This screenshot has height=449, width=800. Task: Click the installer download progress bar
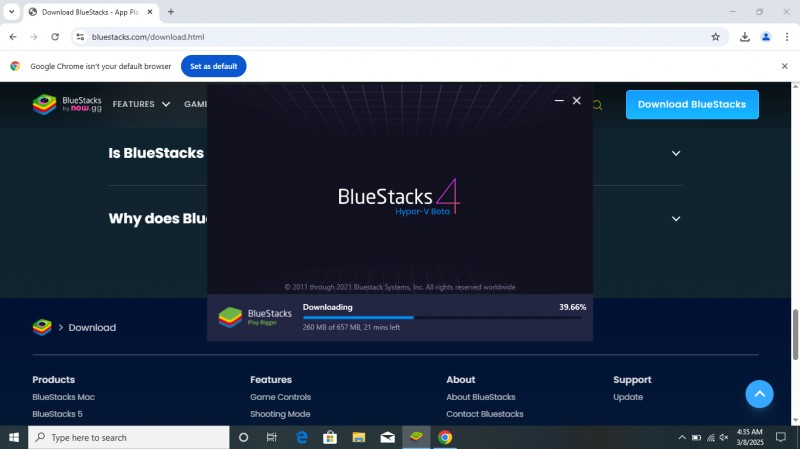(x=444, y=317)
